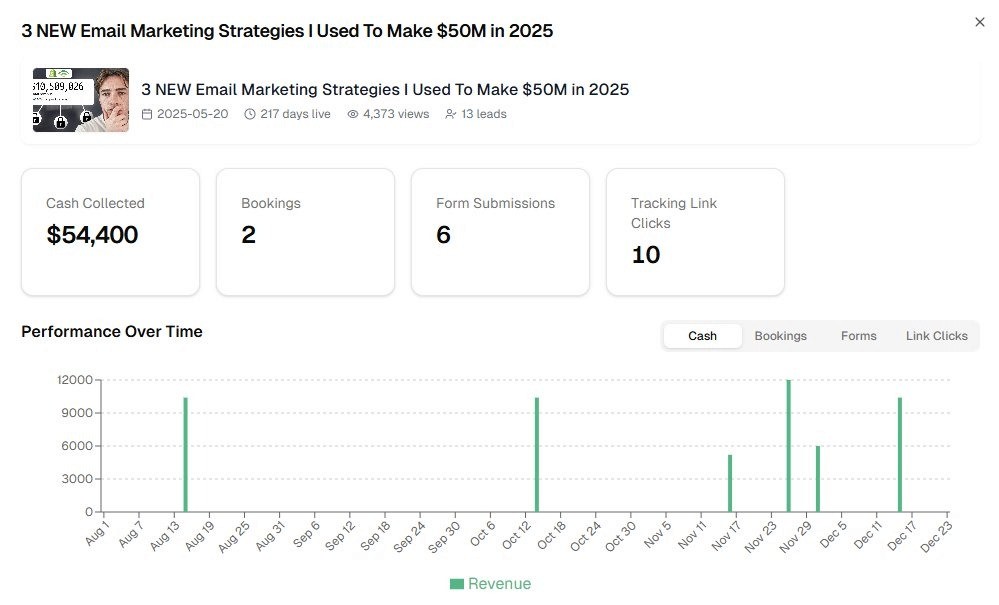Open the Bookings metric card
The height and width of the screenshot is (605, 999).
tap(305, 232)
